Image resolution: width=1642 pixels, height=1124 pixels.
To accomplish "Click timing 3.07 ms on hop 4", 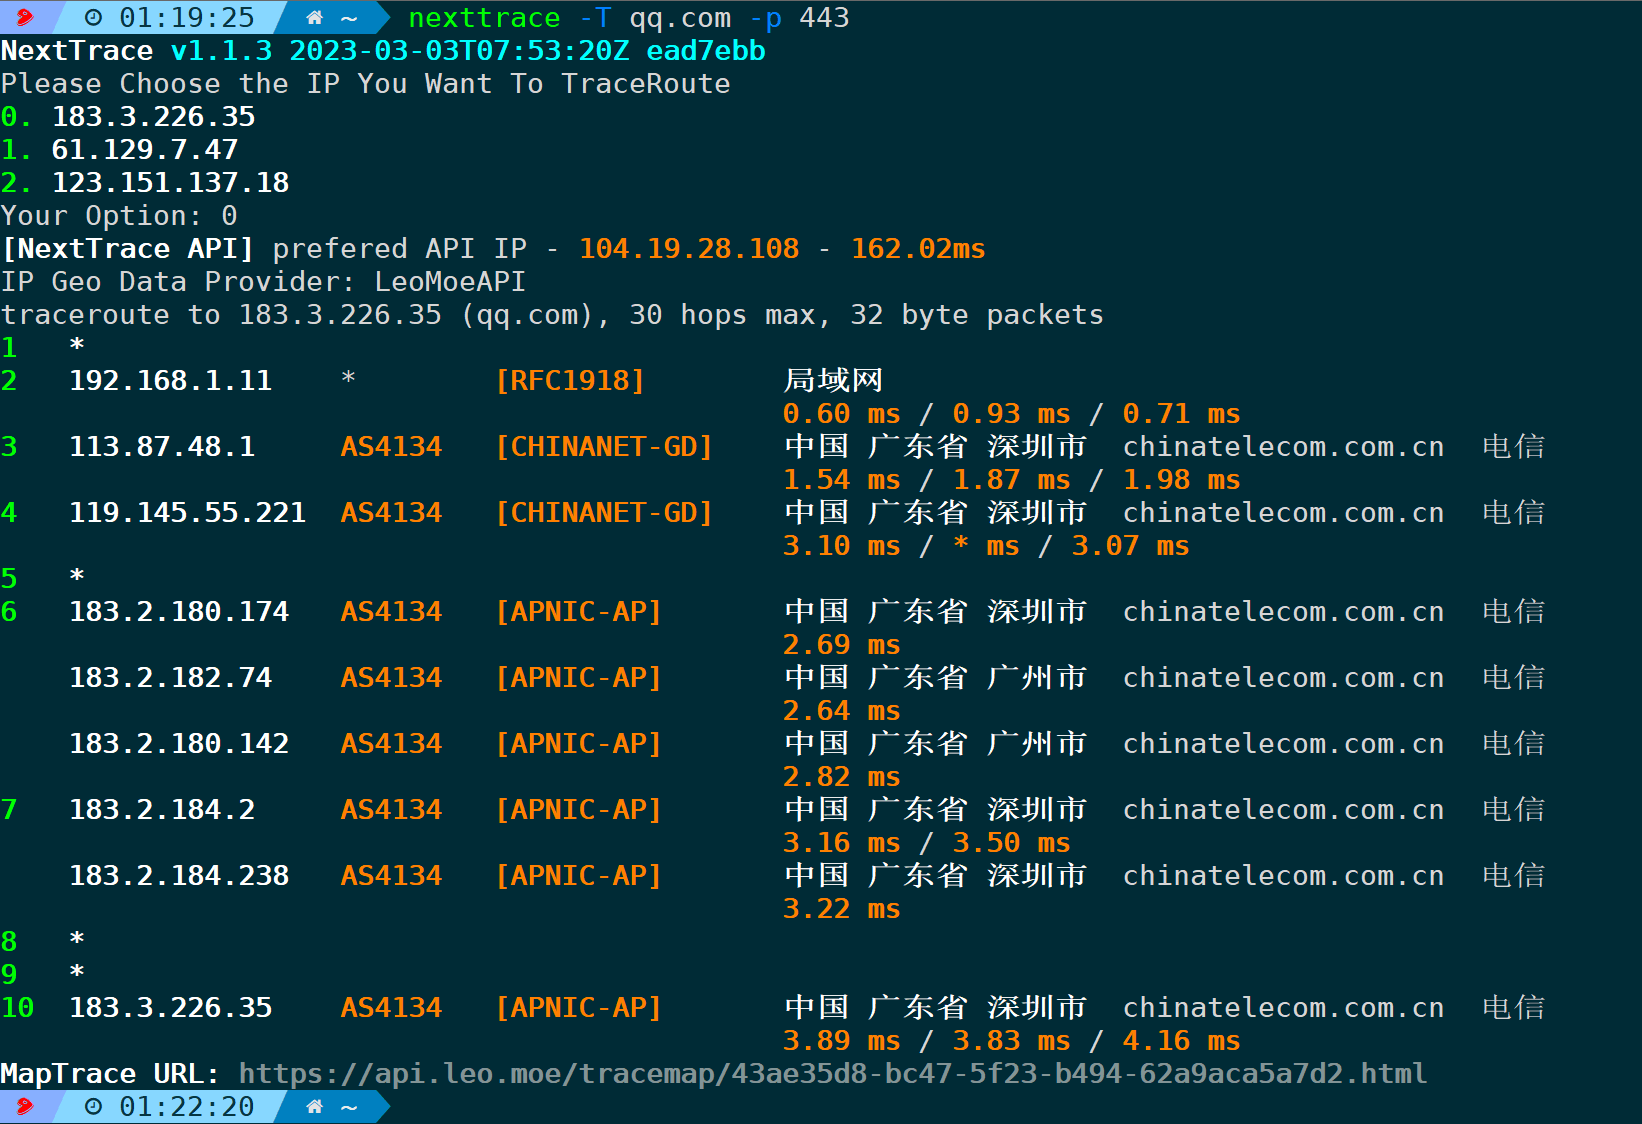I will (1130, 546).
